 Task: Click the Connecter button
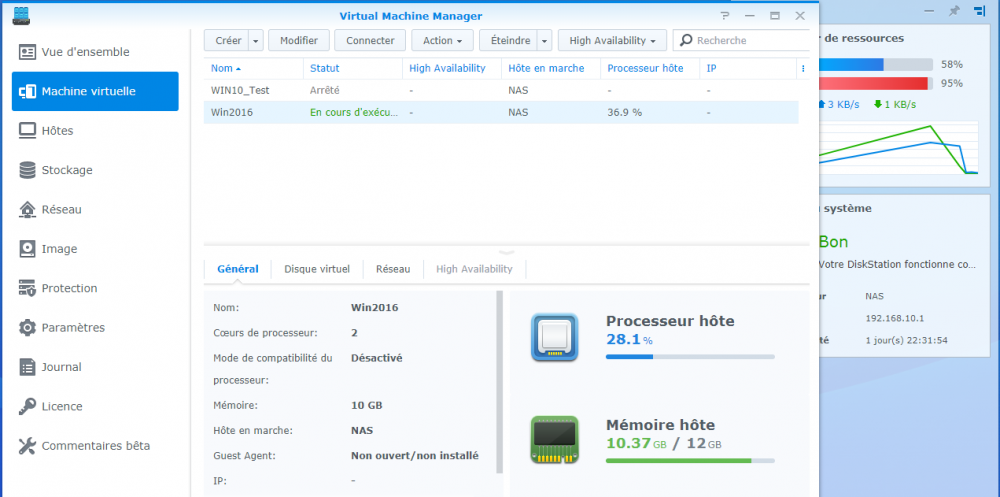coord(371,41)
